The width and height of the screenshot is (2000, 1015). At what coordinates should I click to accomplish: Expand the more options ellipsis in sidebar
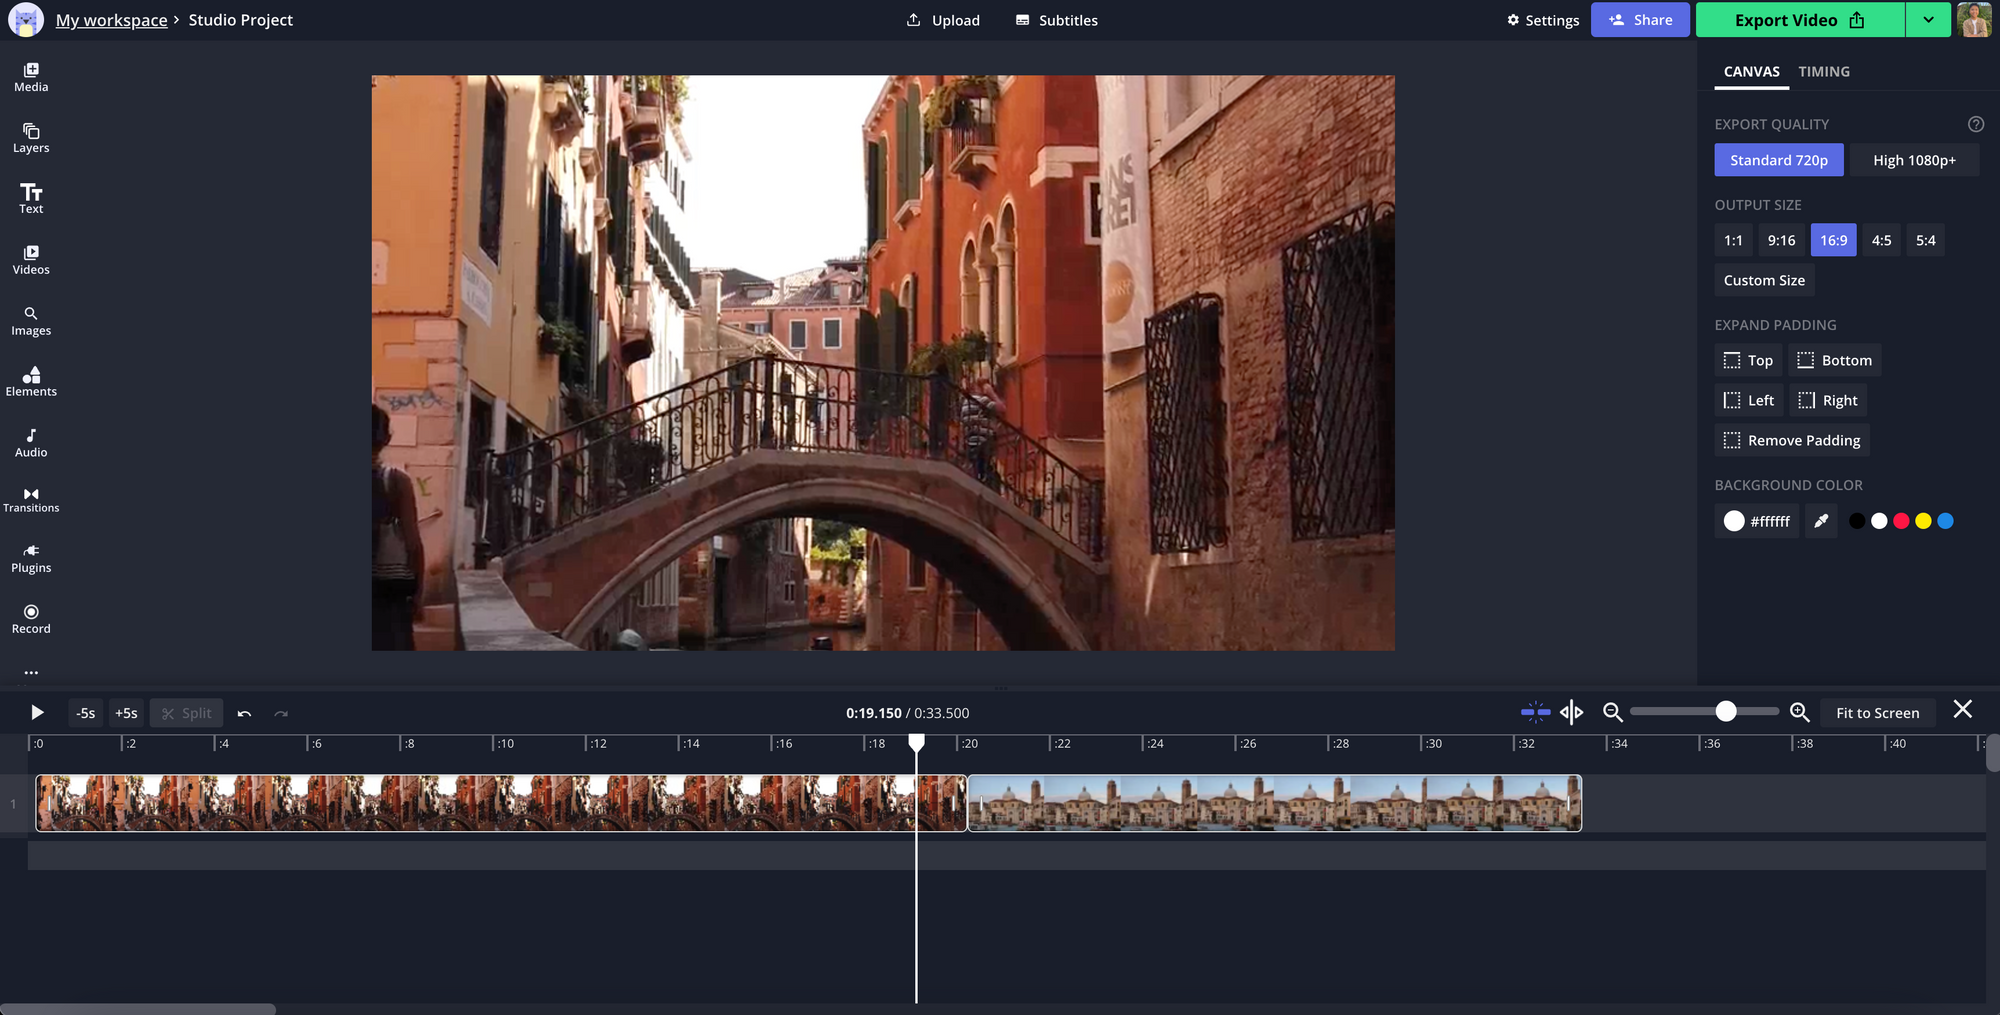coord(31,673)
